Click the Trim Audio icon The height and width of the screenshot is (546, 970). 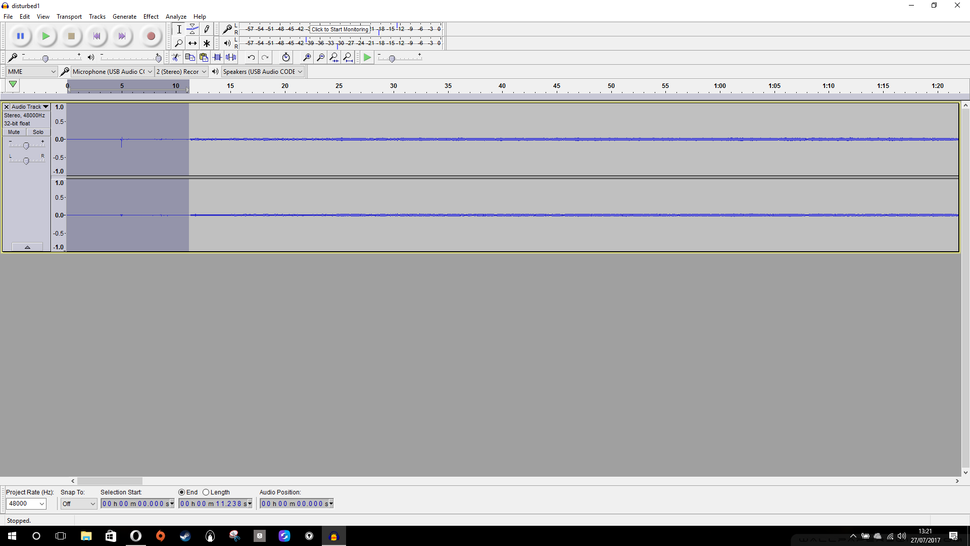click(x=217, y=58)
